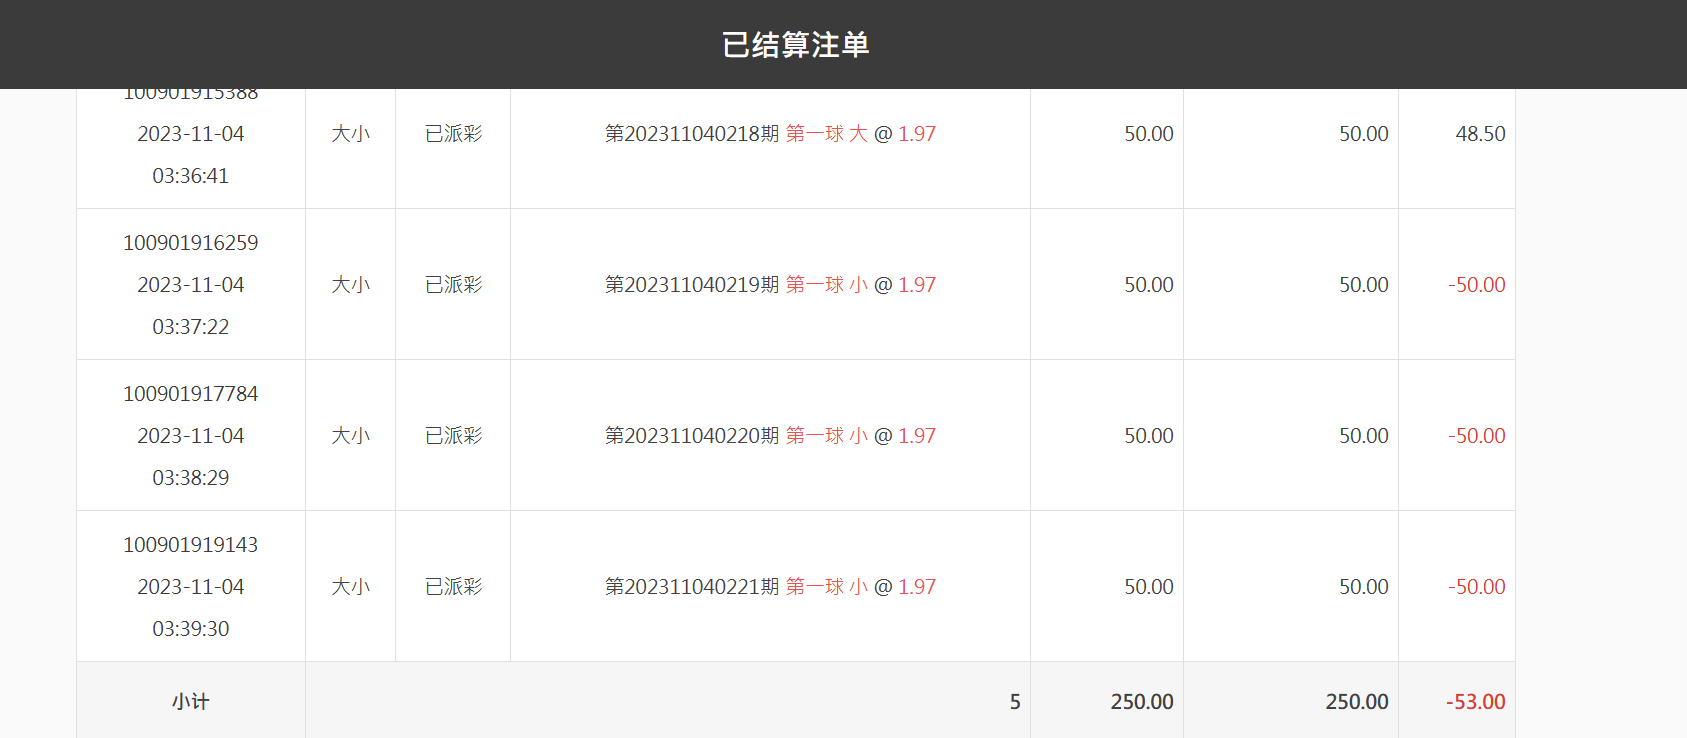Click bet details for period 202311040221
The image size is (1687, 738).
[770, 587]
